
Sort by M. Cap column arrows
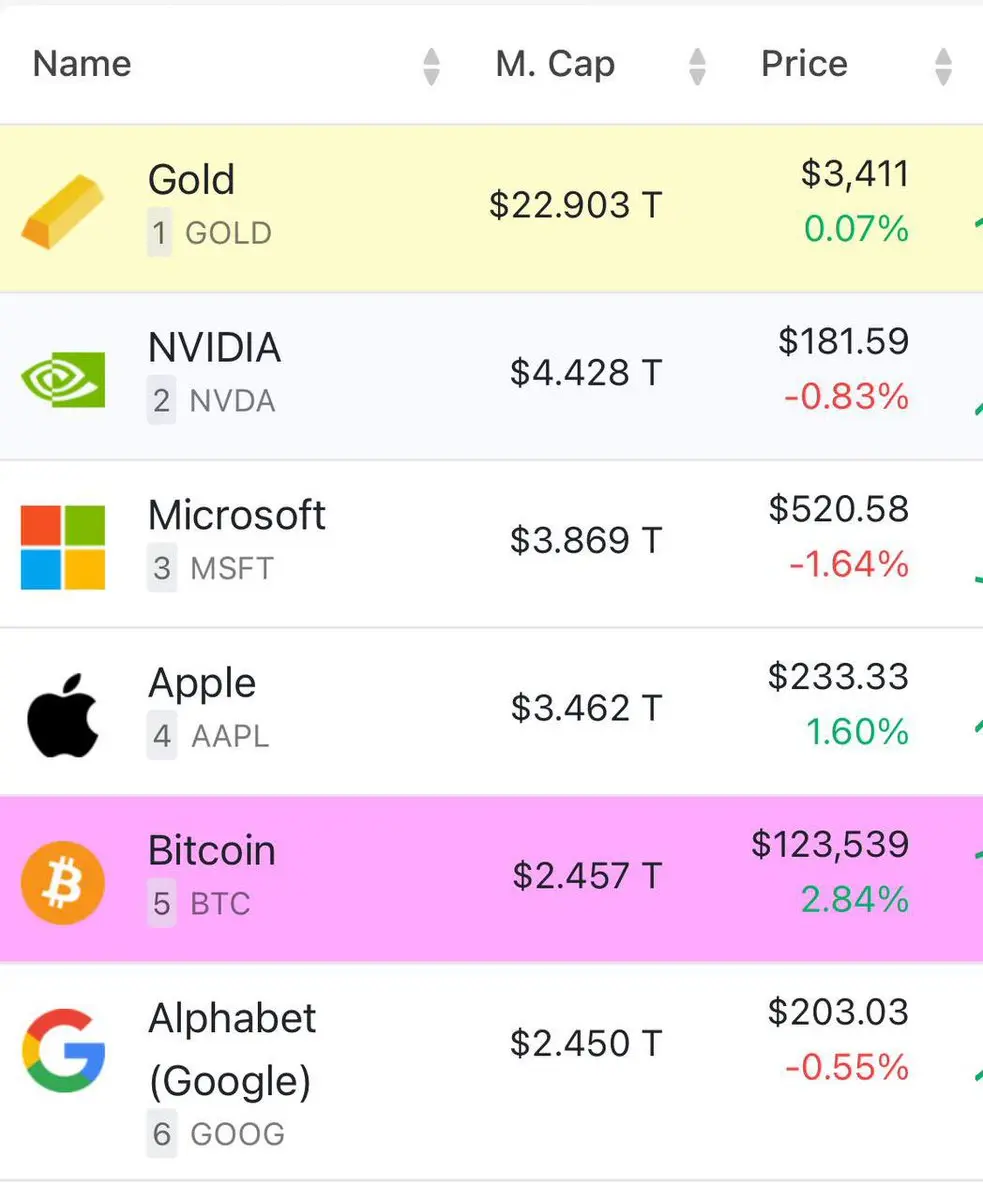[698, 67]
